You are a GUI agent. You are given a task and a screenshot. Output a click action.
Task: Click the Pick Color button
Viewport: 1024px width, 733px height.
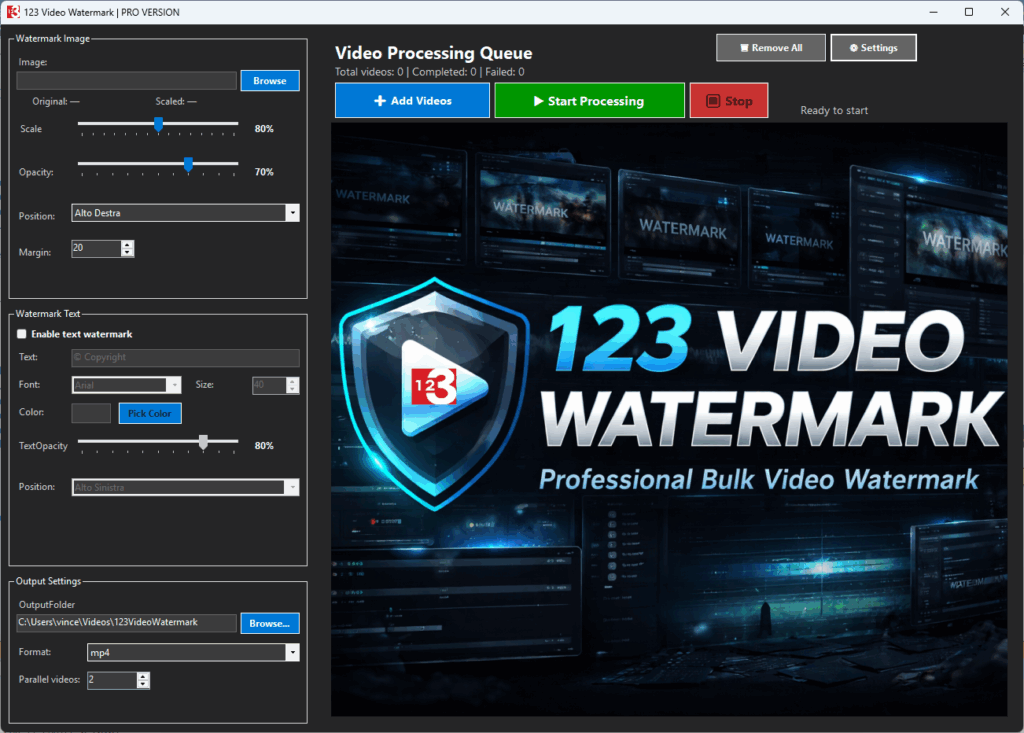[x=150, y=413]
